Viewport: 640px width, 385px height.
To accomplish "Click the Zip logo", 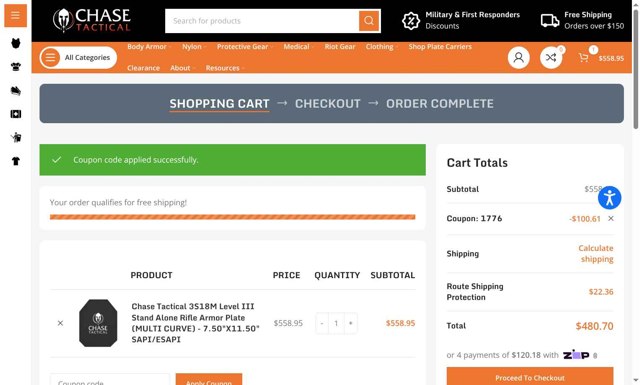I will click(x=576, y=354).
